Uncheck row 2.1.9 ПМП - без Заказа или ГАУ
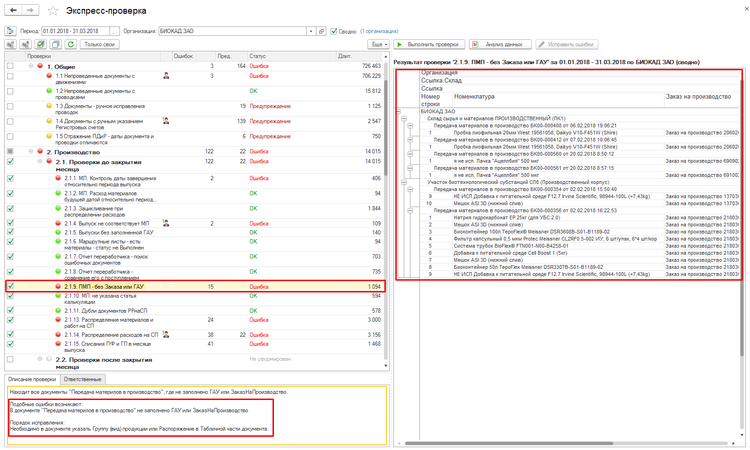 pyautogui.click(x=10, y=286)
